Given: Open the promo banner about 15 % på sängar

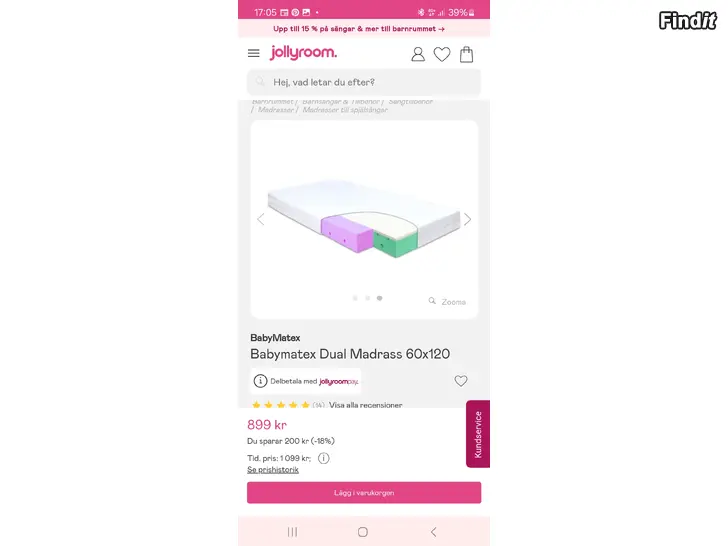Looking at the screenshot, I should click(x=359, y=29).
